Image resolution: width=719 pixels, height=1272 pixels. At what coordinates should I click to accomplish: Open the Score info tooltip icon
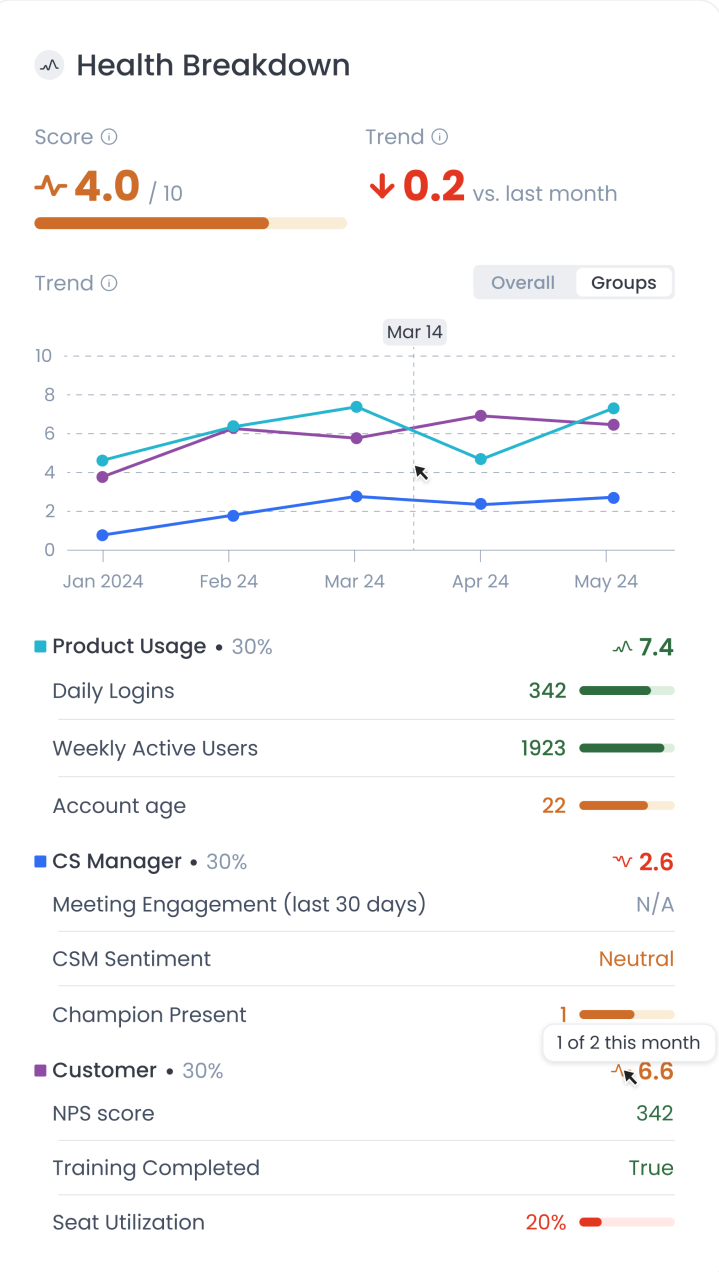[110, 137]
